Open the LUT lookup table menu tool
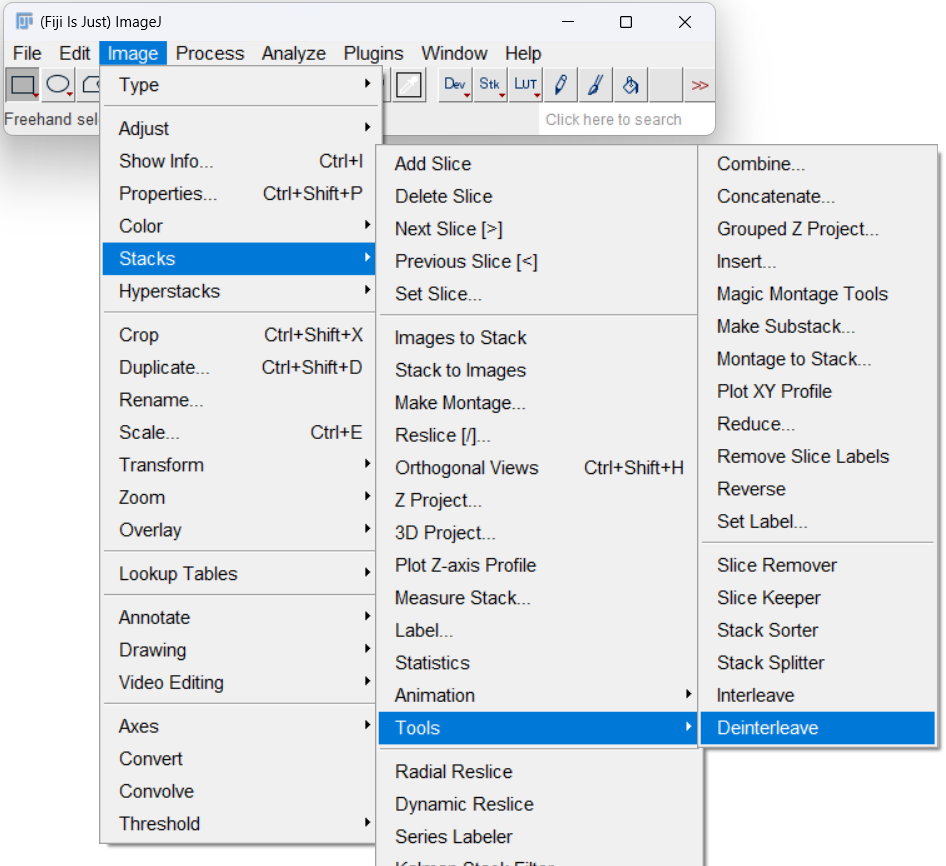 pos(525,85)
